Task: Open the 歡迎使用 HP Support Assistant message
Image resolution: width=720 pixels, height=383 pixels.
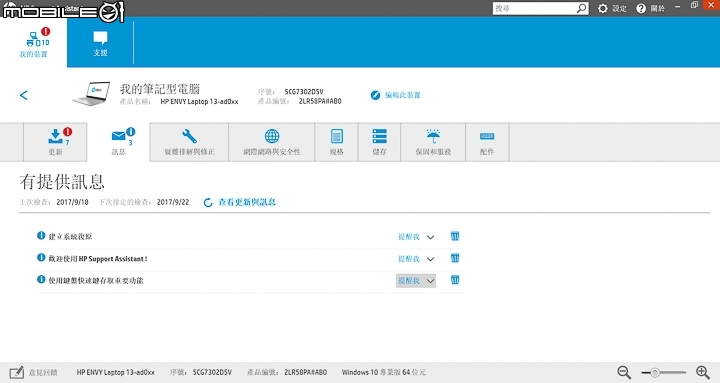Action: pyautogui.click(x=98, y=259)
